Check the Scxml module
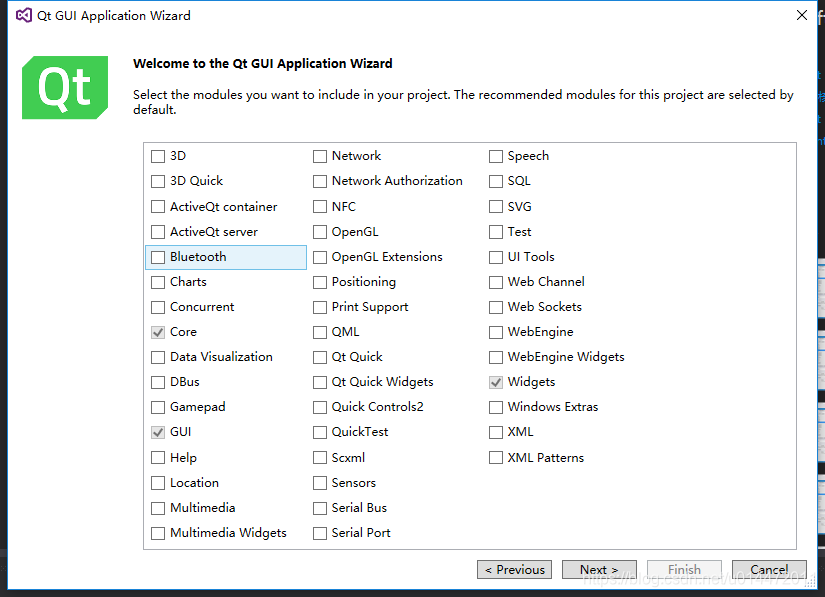 click(320, 458)
